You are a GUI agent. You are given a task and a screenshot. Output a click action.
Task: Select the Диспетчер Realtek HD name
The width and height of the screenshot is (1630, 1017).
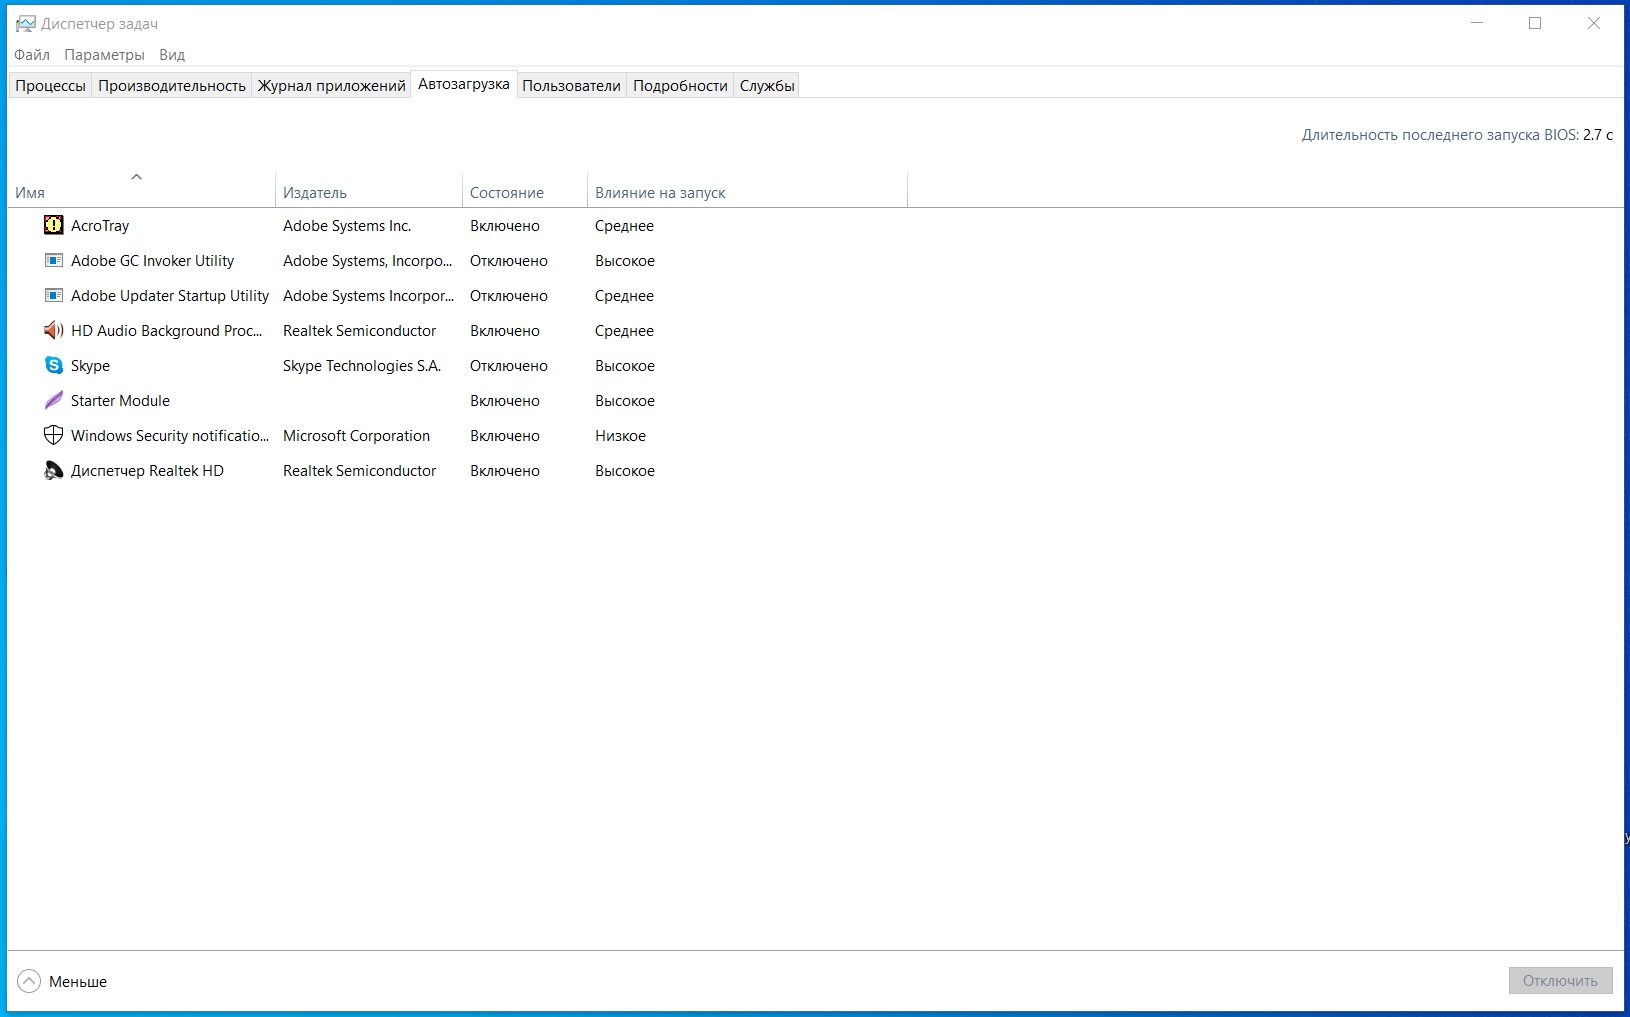click(147, 471)
